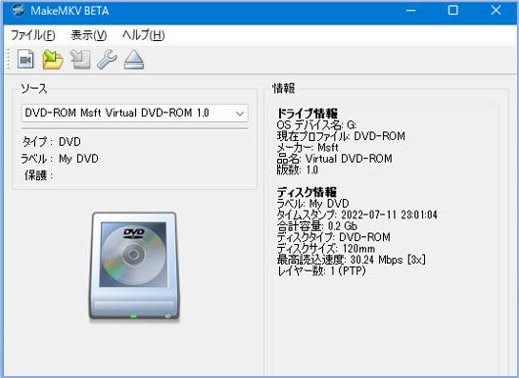This screenshot has height=378, width=519.
Task: Minimize the MakeMKV window
Action: point(411,11)
